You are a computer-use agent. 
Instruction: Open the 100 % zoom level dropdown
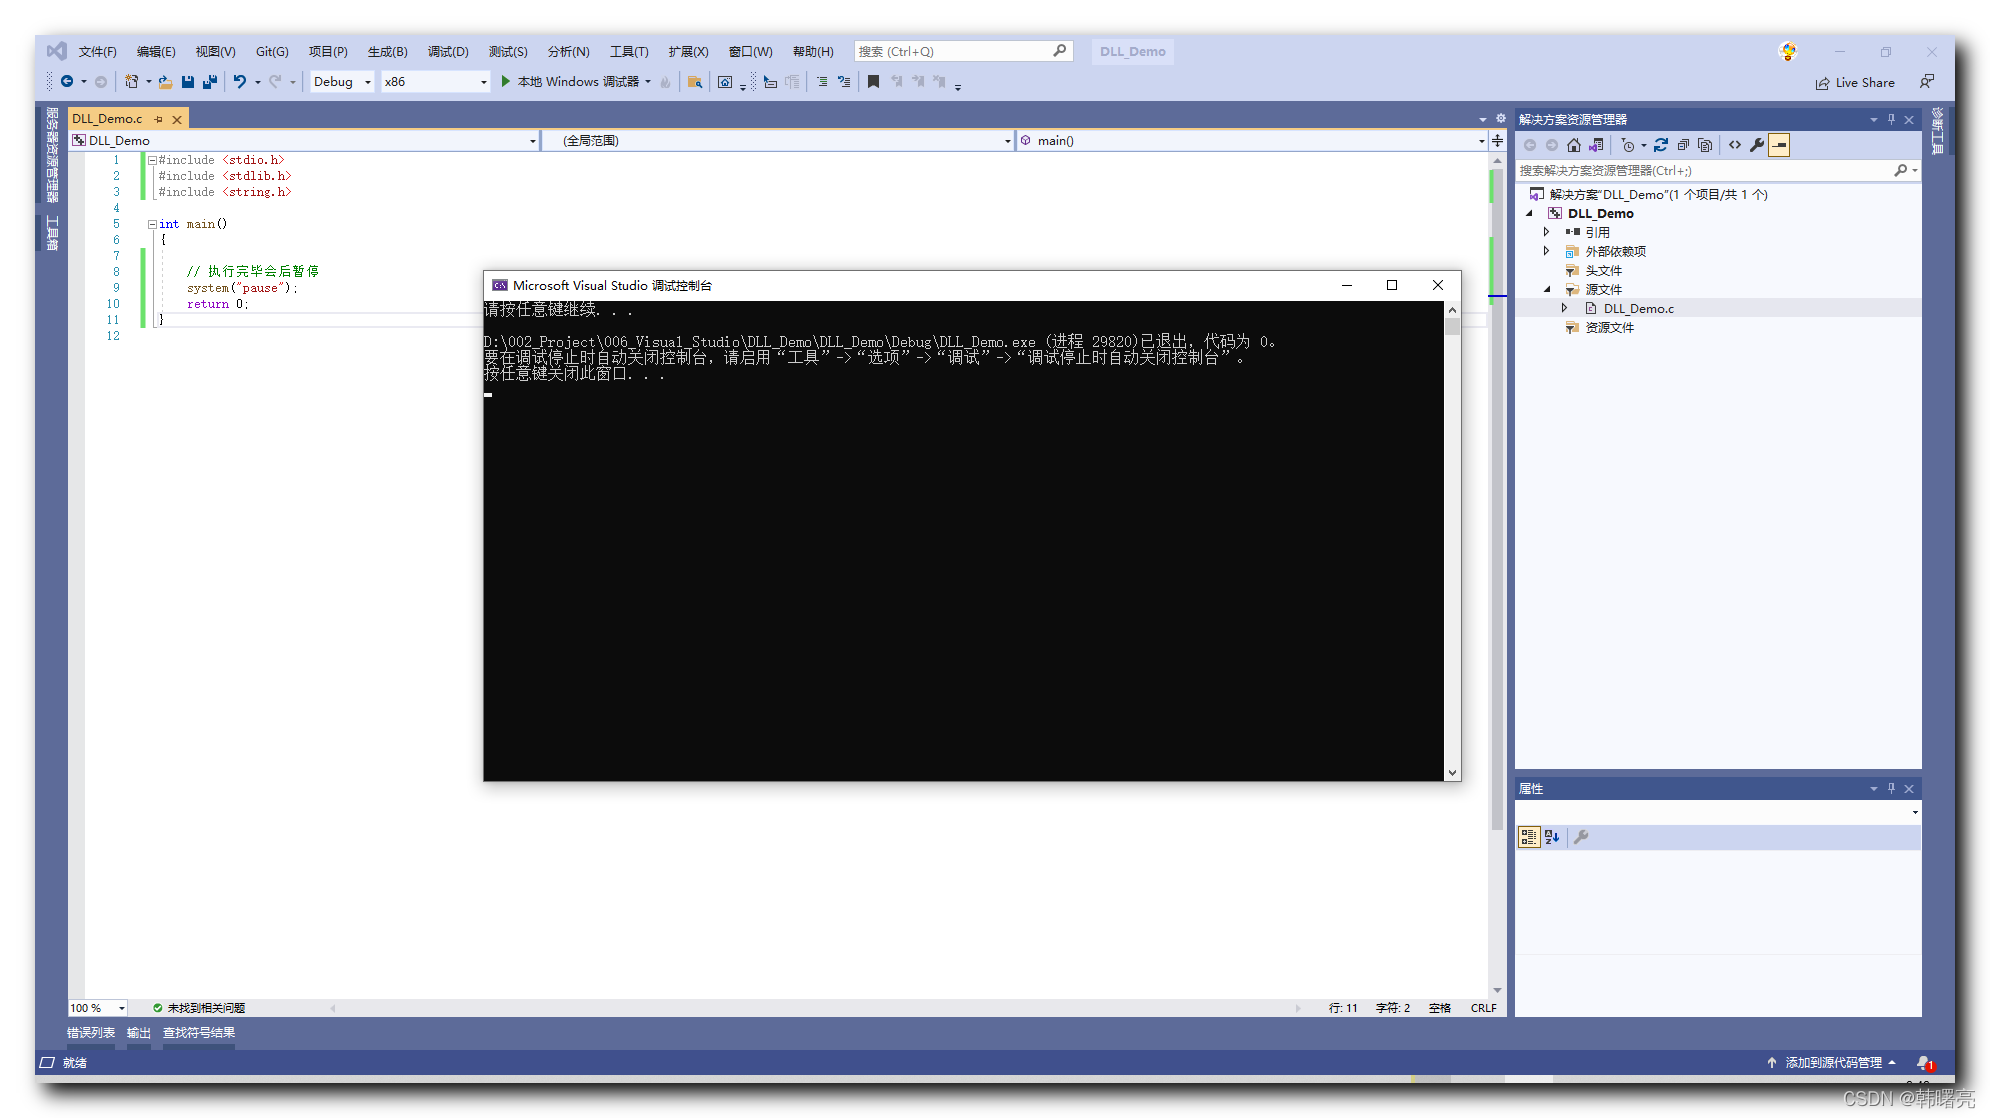(122, 1008)
